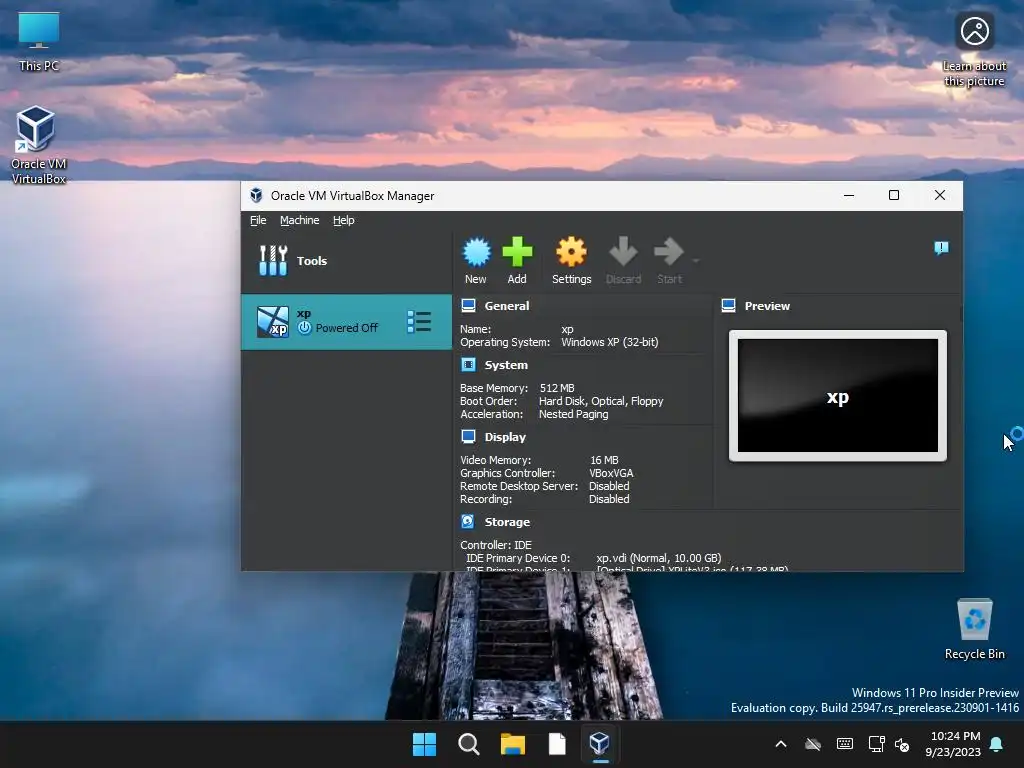This screenshot has width=1024, height=768.
Task: Click the 'Controller: IDE' text
Action: (x=496, y=545)
